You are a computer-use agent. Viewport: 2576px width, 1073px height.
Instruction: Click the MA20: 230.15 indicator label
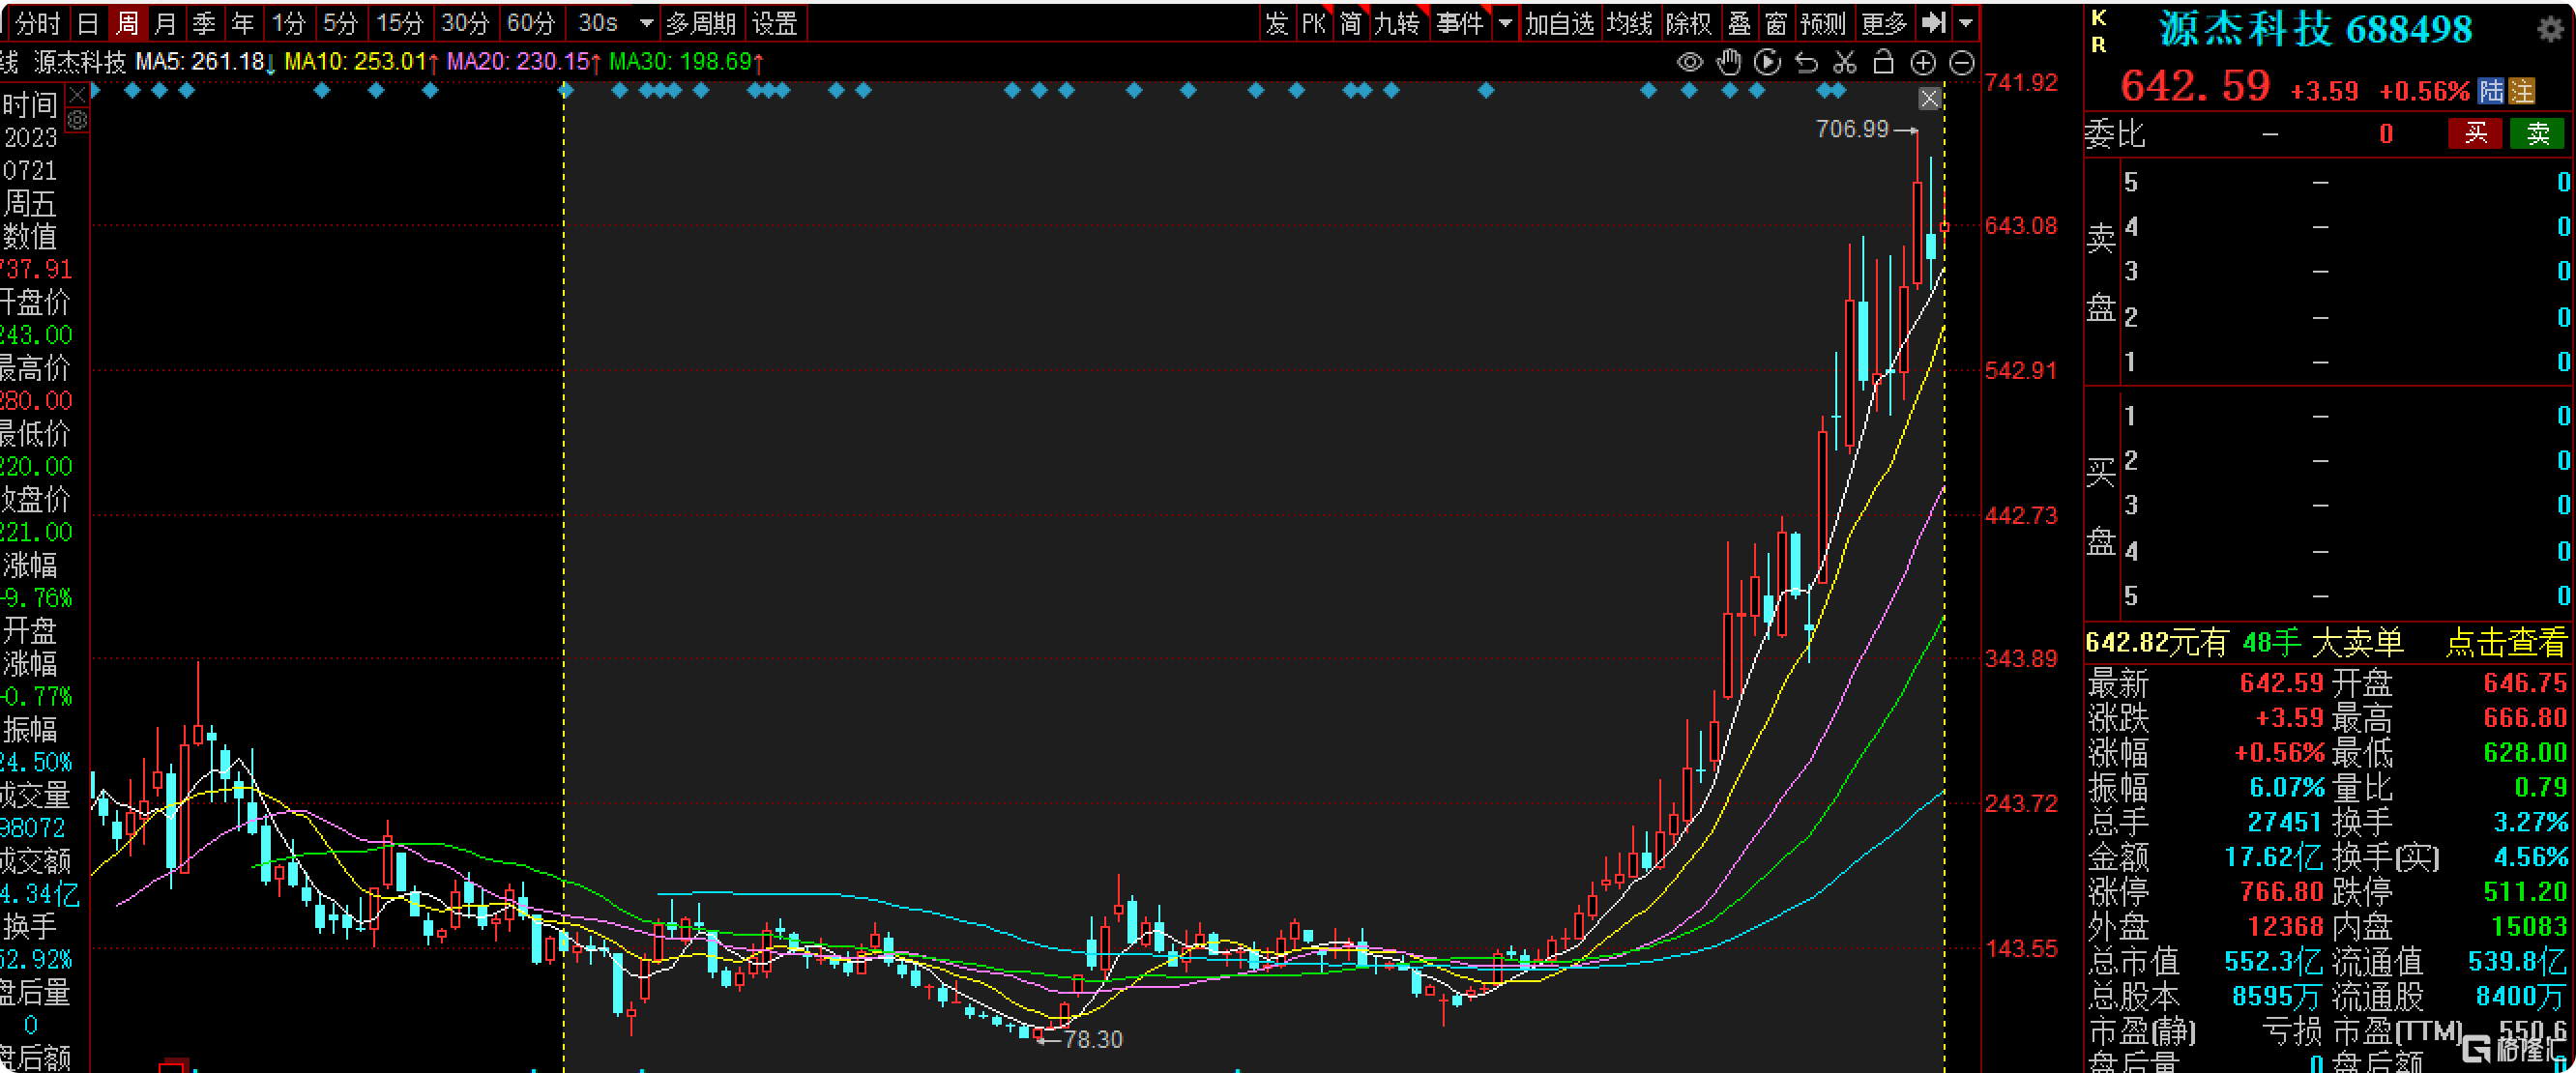[x=524, y=62]
